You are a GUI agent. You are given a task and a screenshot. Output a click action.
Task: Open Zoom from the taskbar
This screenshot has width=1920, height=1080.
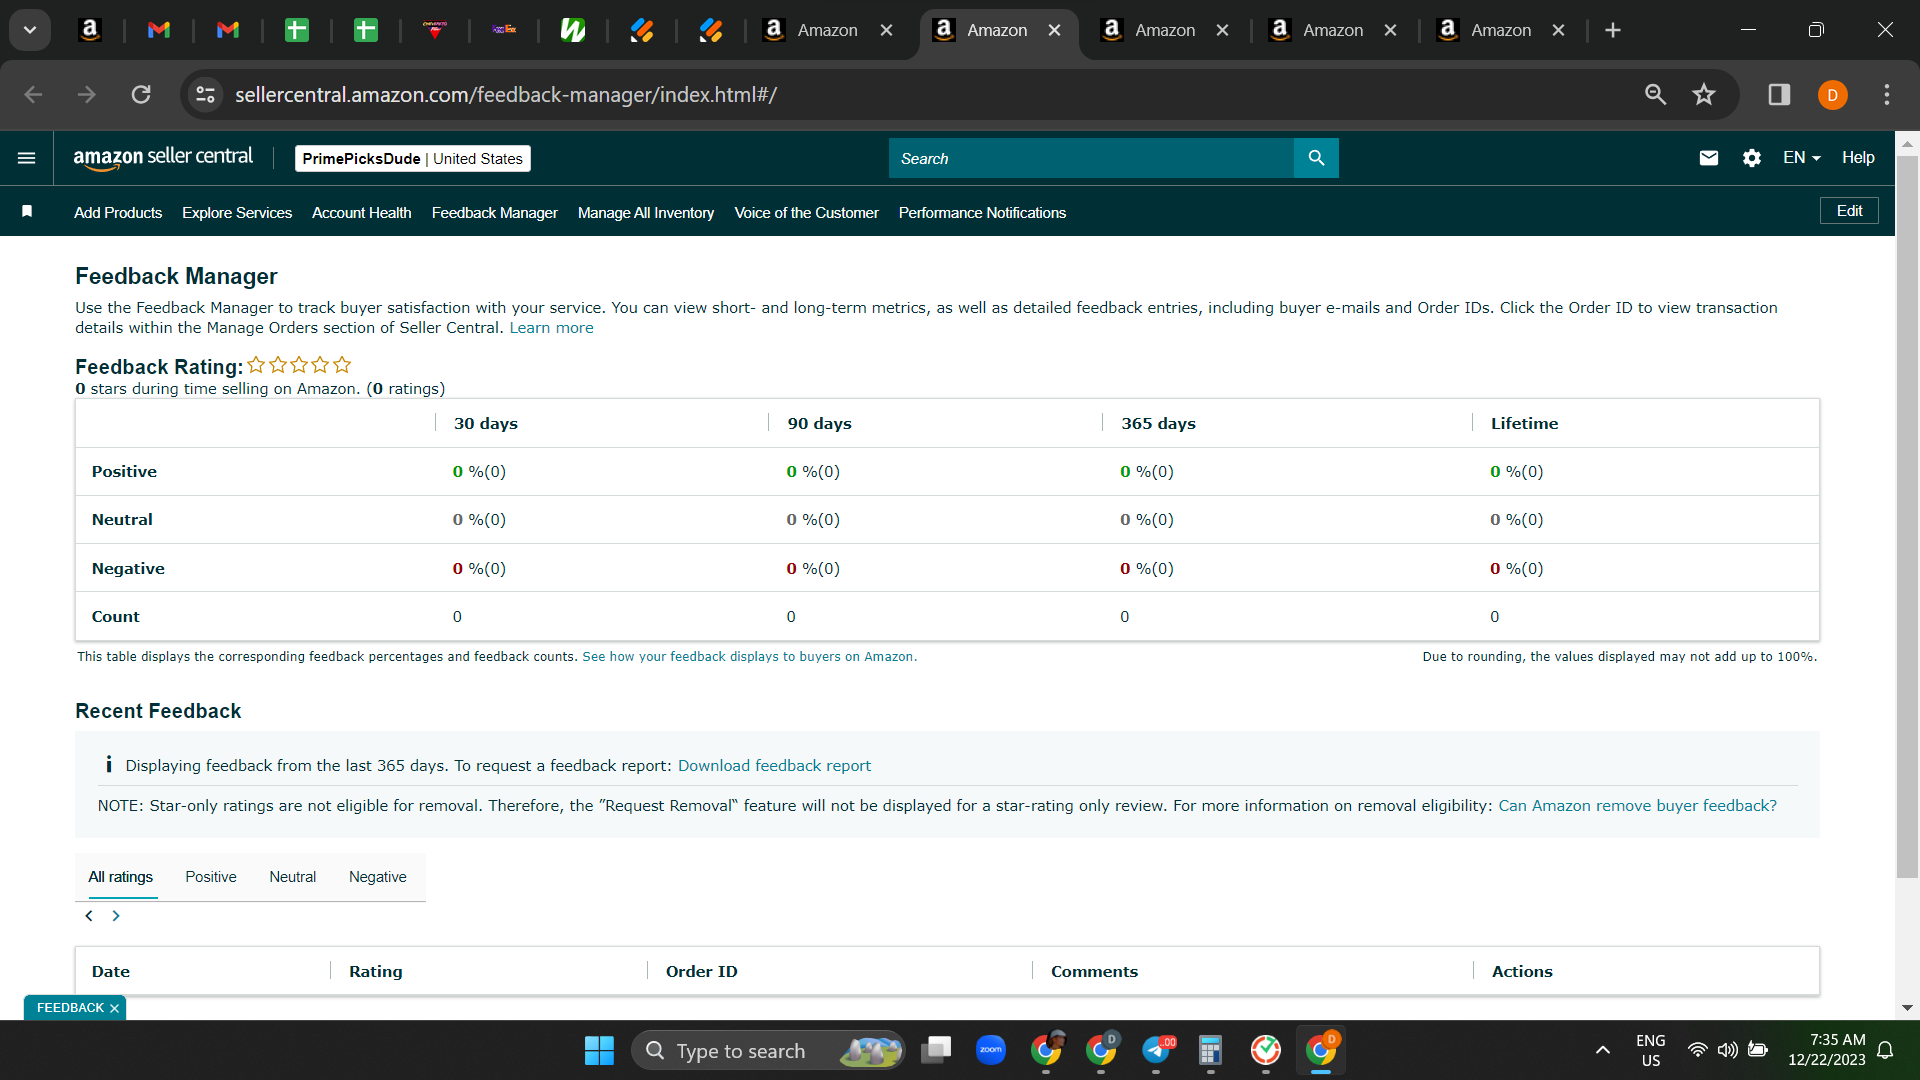tap(991, 1050)
